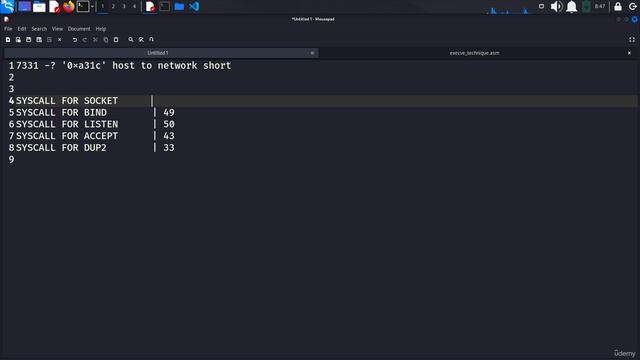Click the log out panel icon
The image size is (640, 360).
pos(633,7)
